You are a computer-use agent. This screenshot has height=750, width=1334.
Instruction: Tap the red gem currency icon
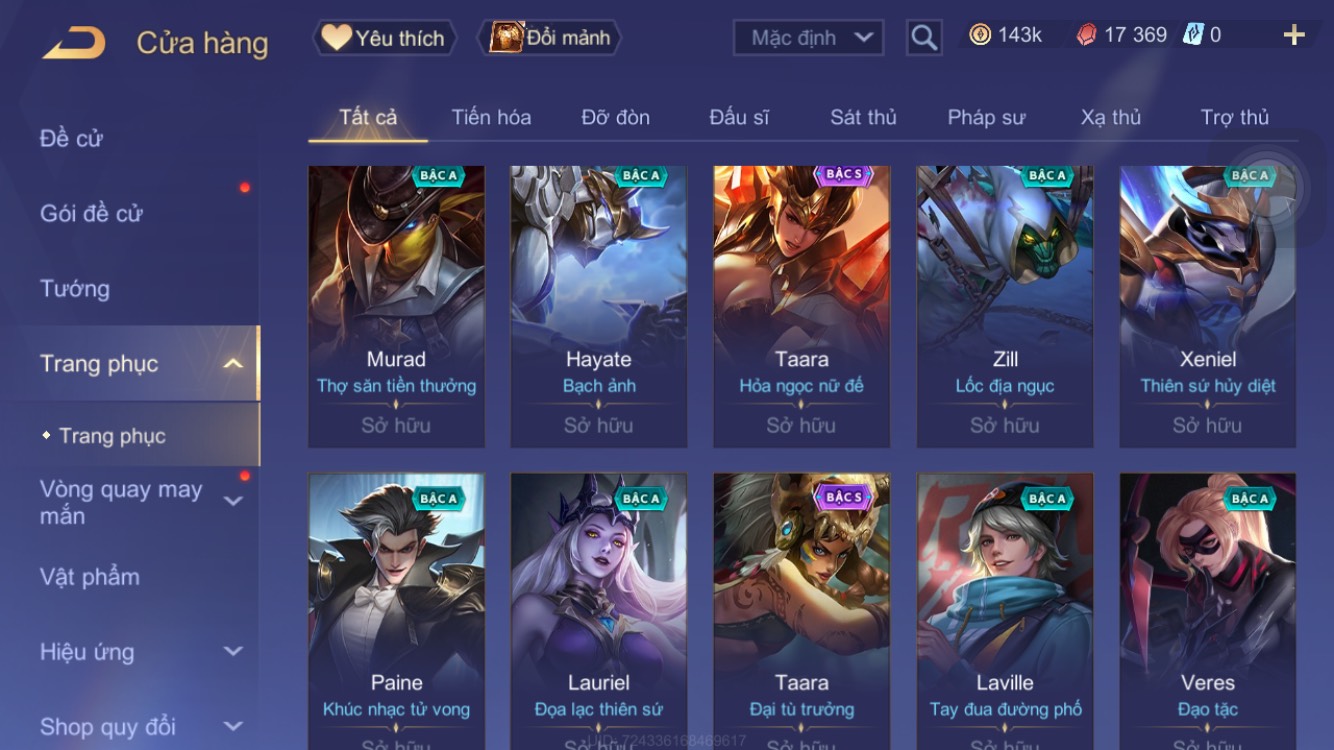coord(1086,35)
